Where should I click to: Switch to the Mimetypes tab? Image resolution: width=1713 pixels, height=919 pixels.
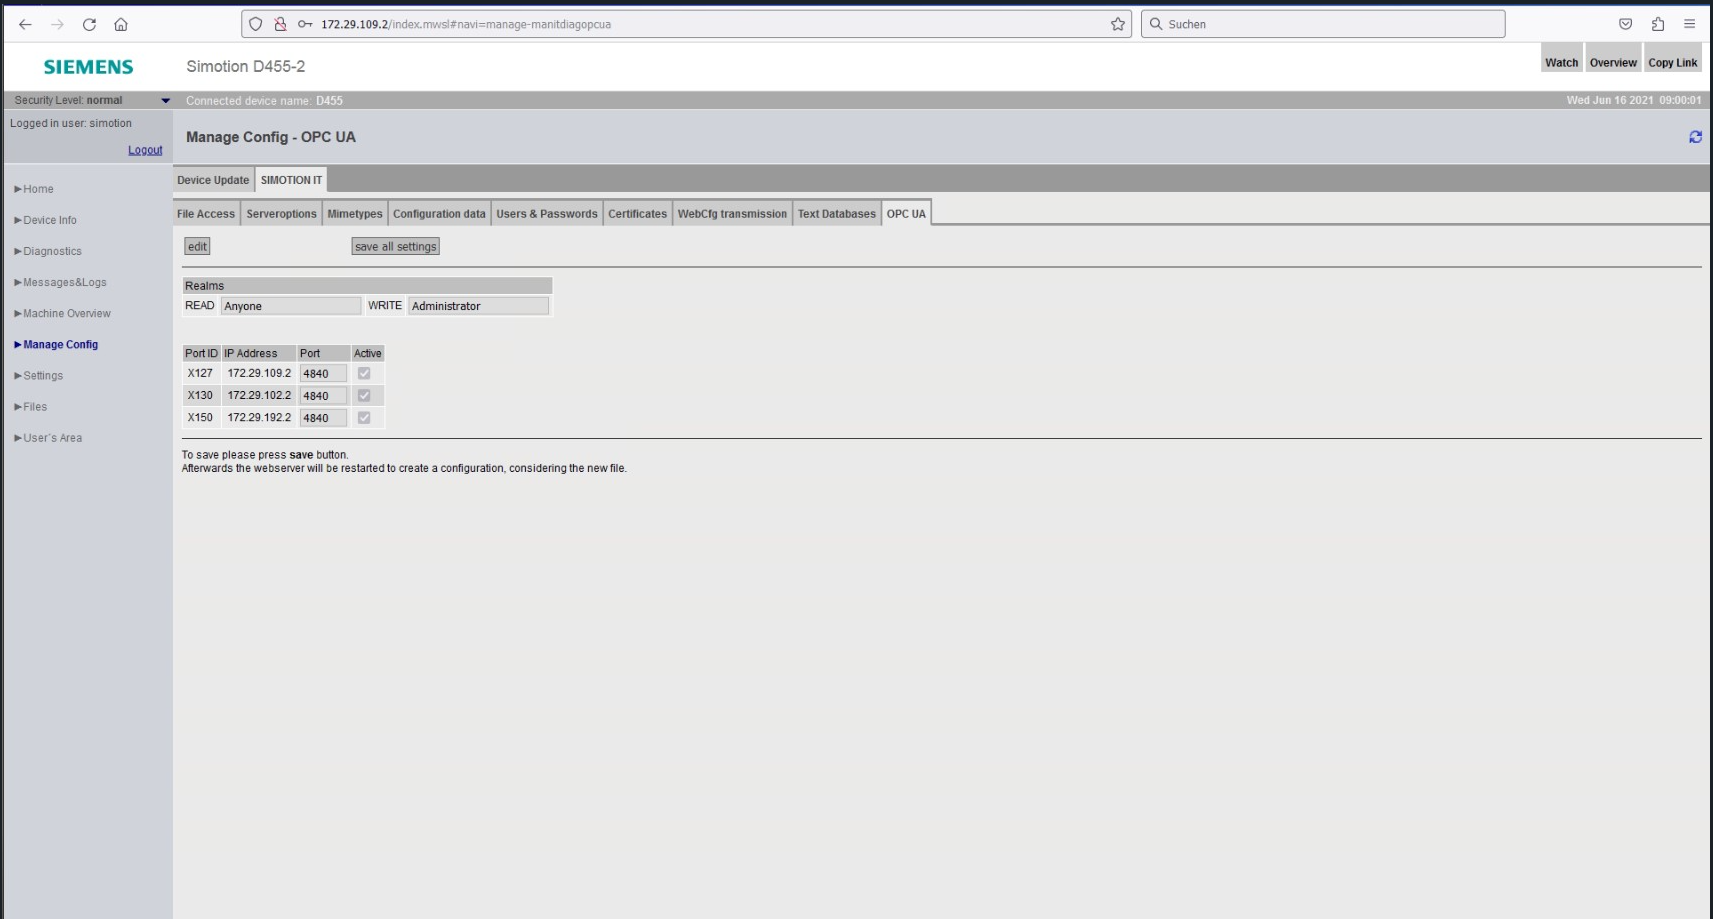click(355, 214)
